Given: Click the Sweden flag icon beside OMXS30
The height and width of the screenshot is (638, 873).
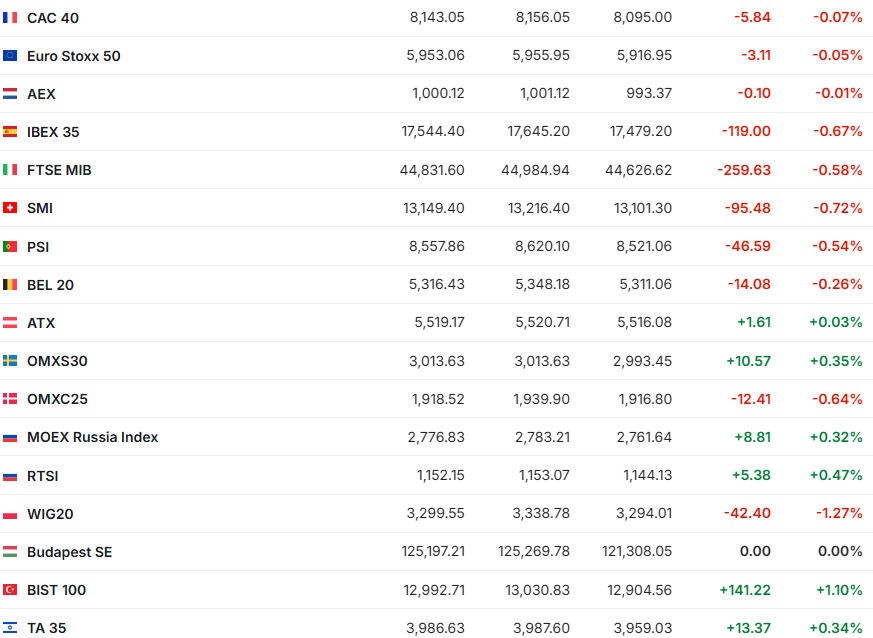Looking at the screenshot, I should tap(10, 361).
